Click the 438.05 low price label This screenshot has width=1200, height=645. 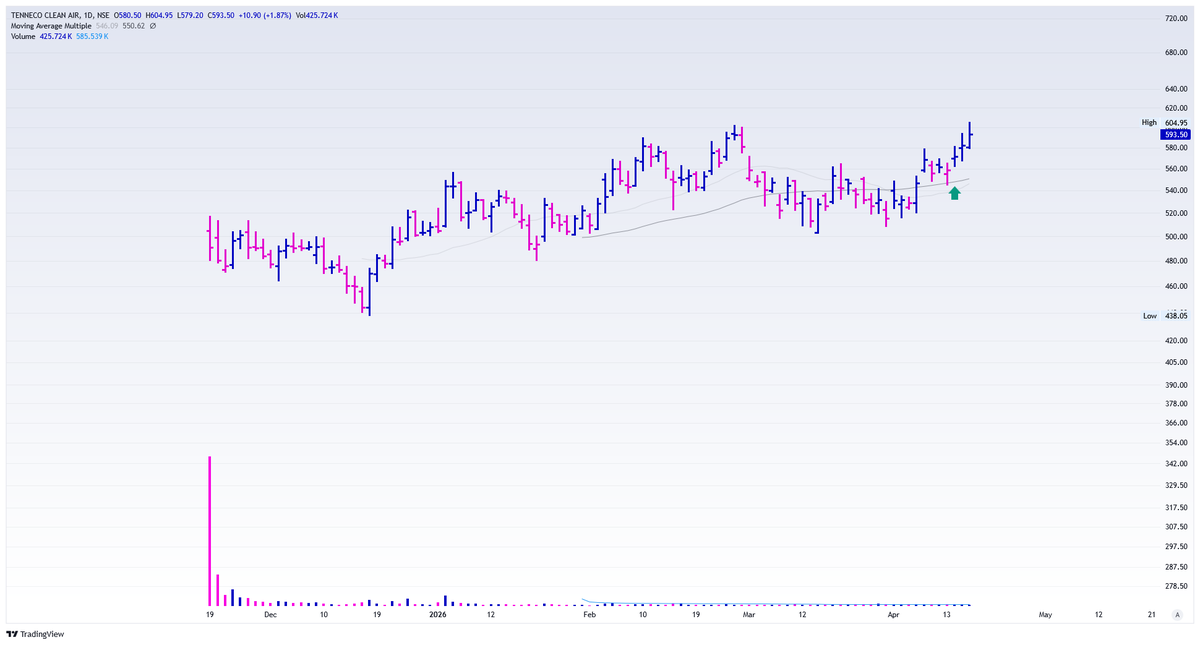pyautogui.click(x=1175, y=315)
